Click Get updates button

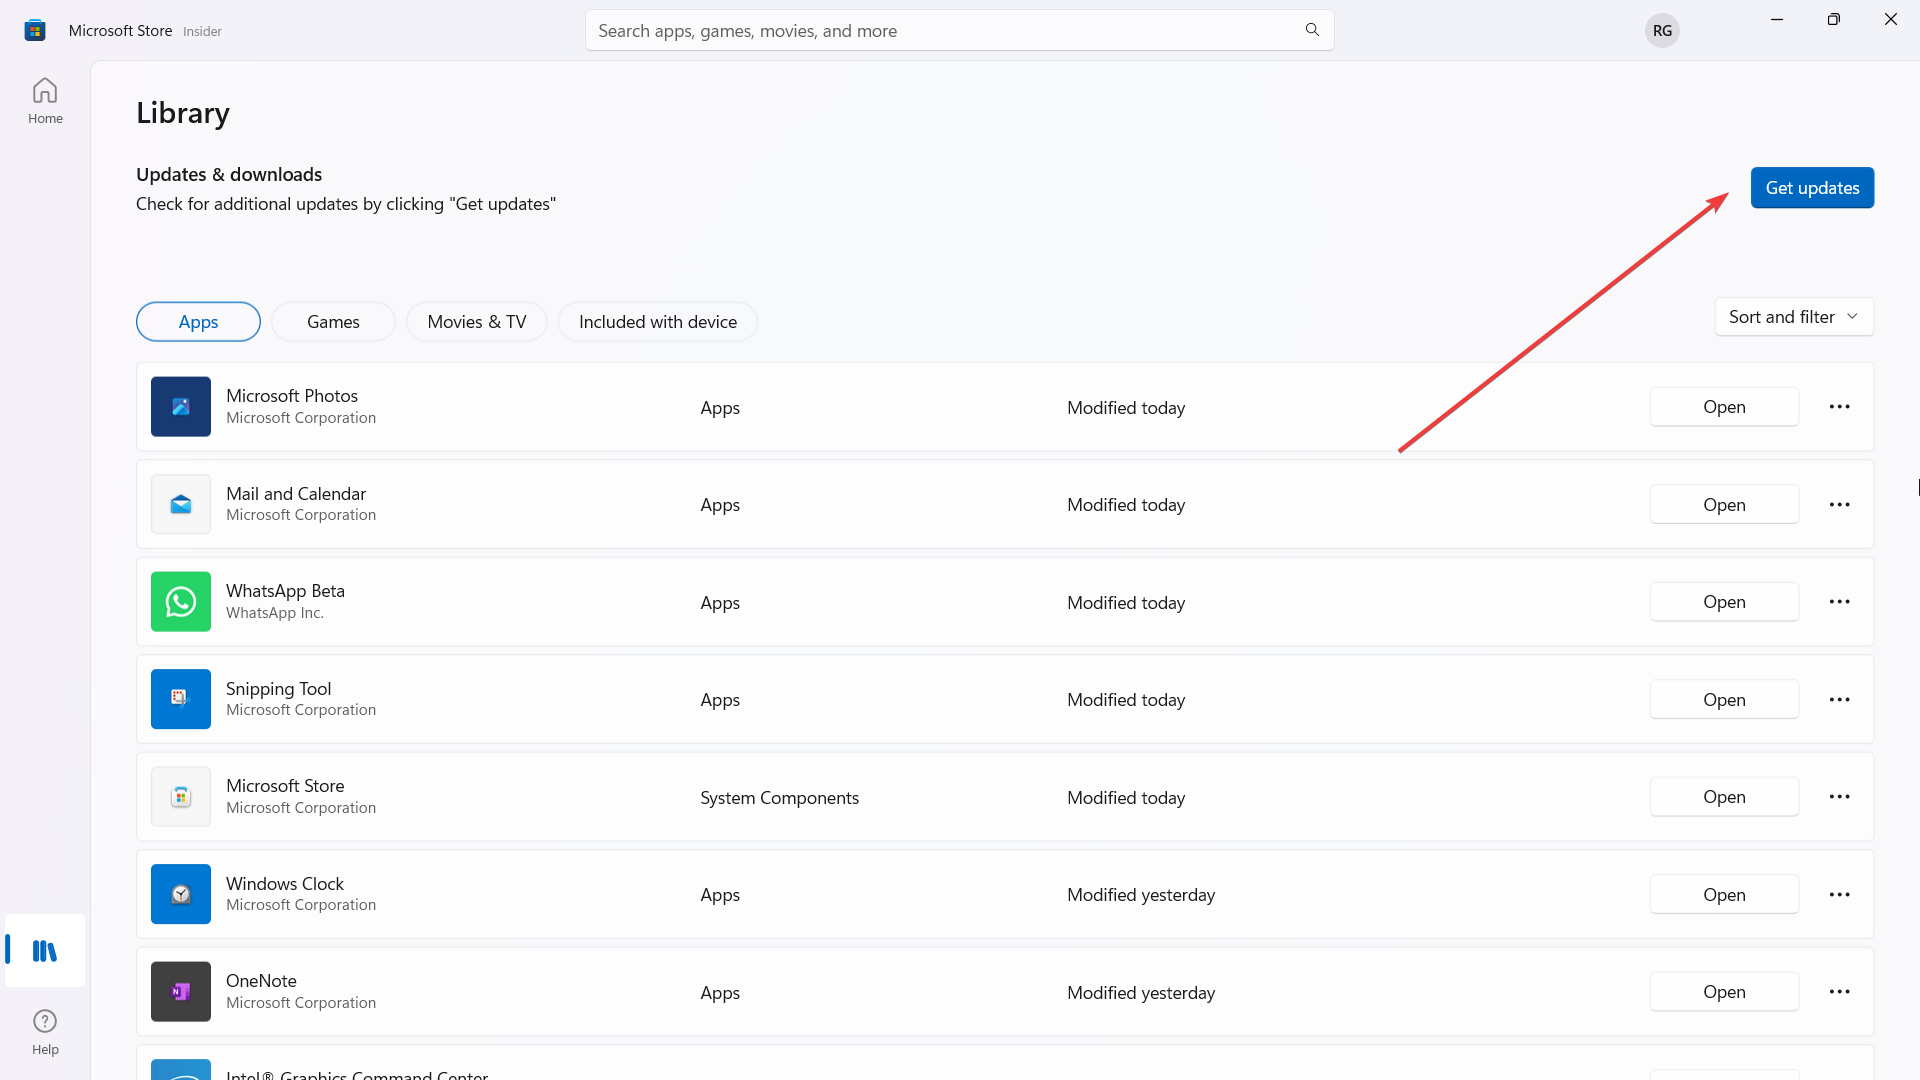pyautogui.click(x=1812, y=186)
